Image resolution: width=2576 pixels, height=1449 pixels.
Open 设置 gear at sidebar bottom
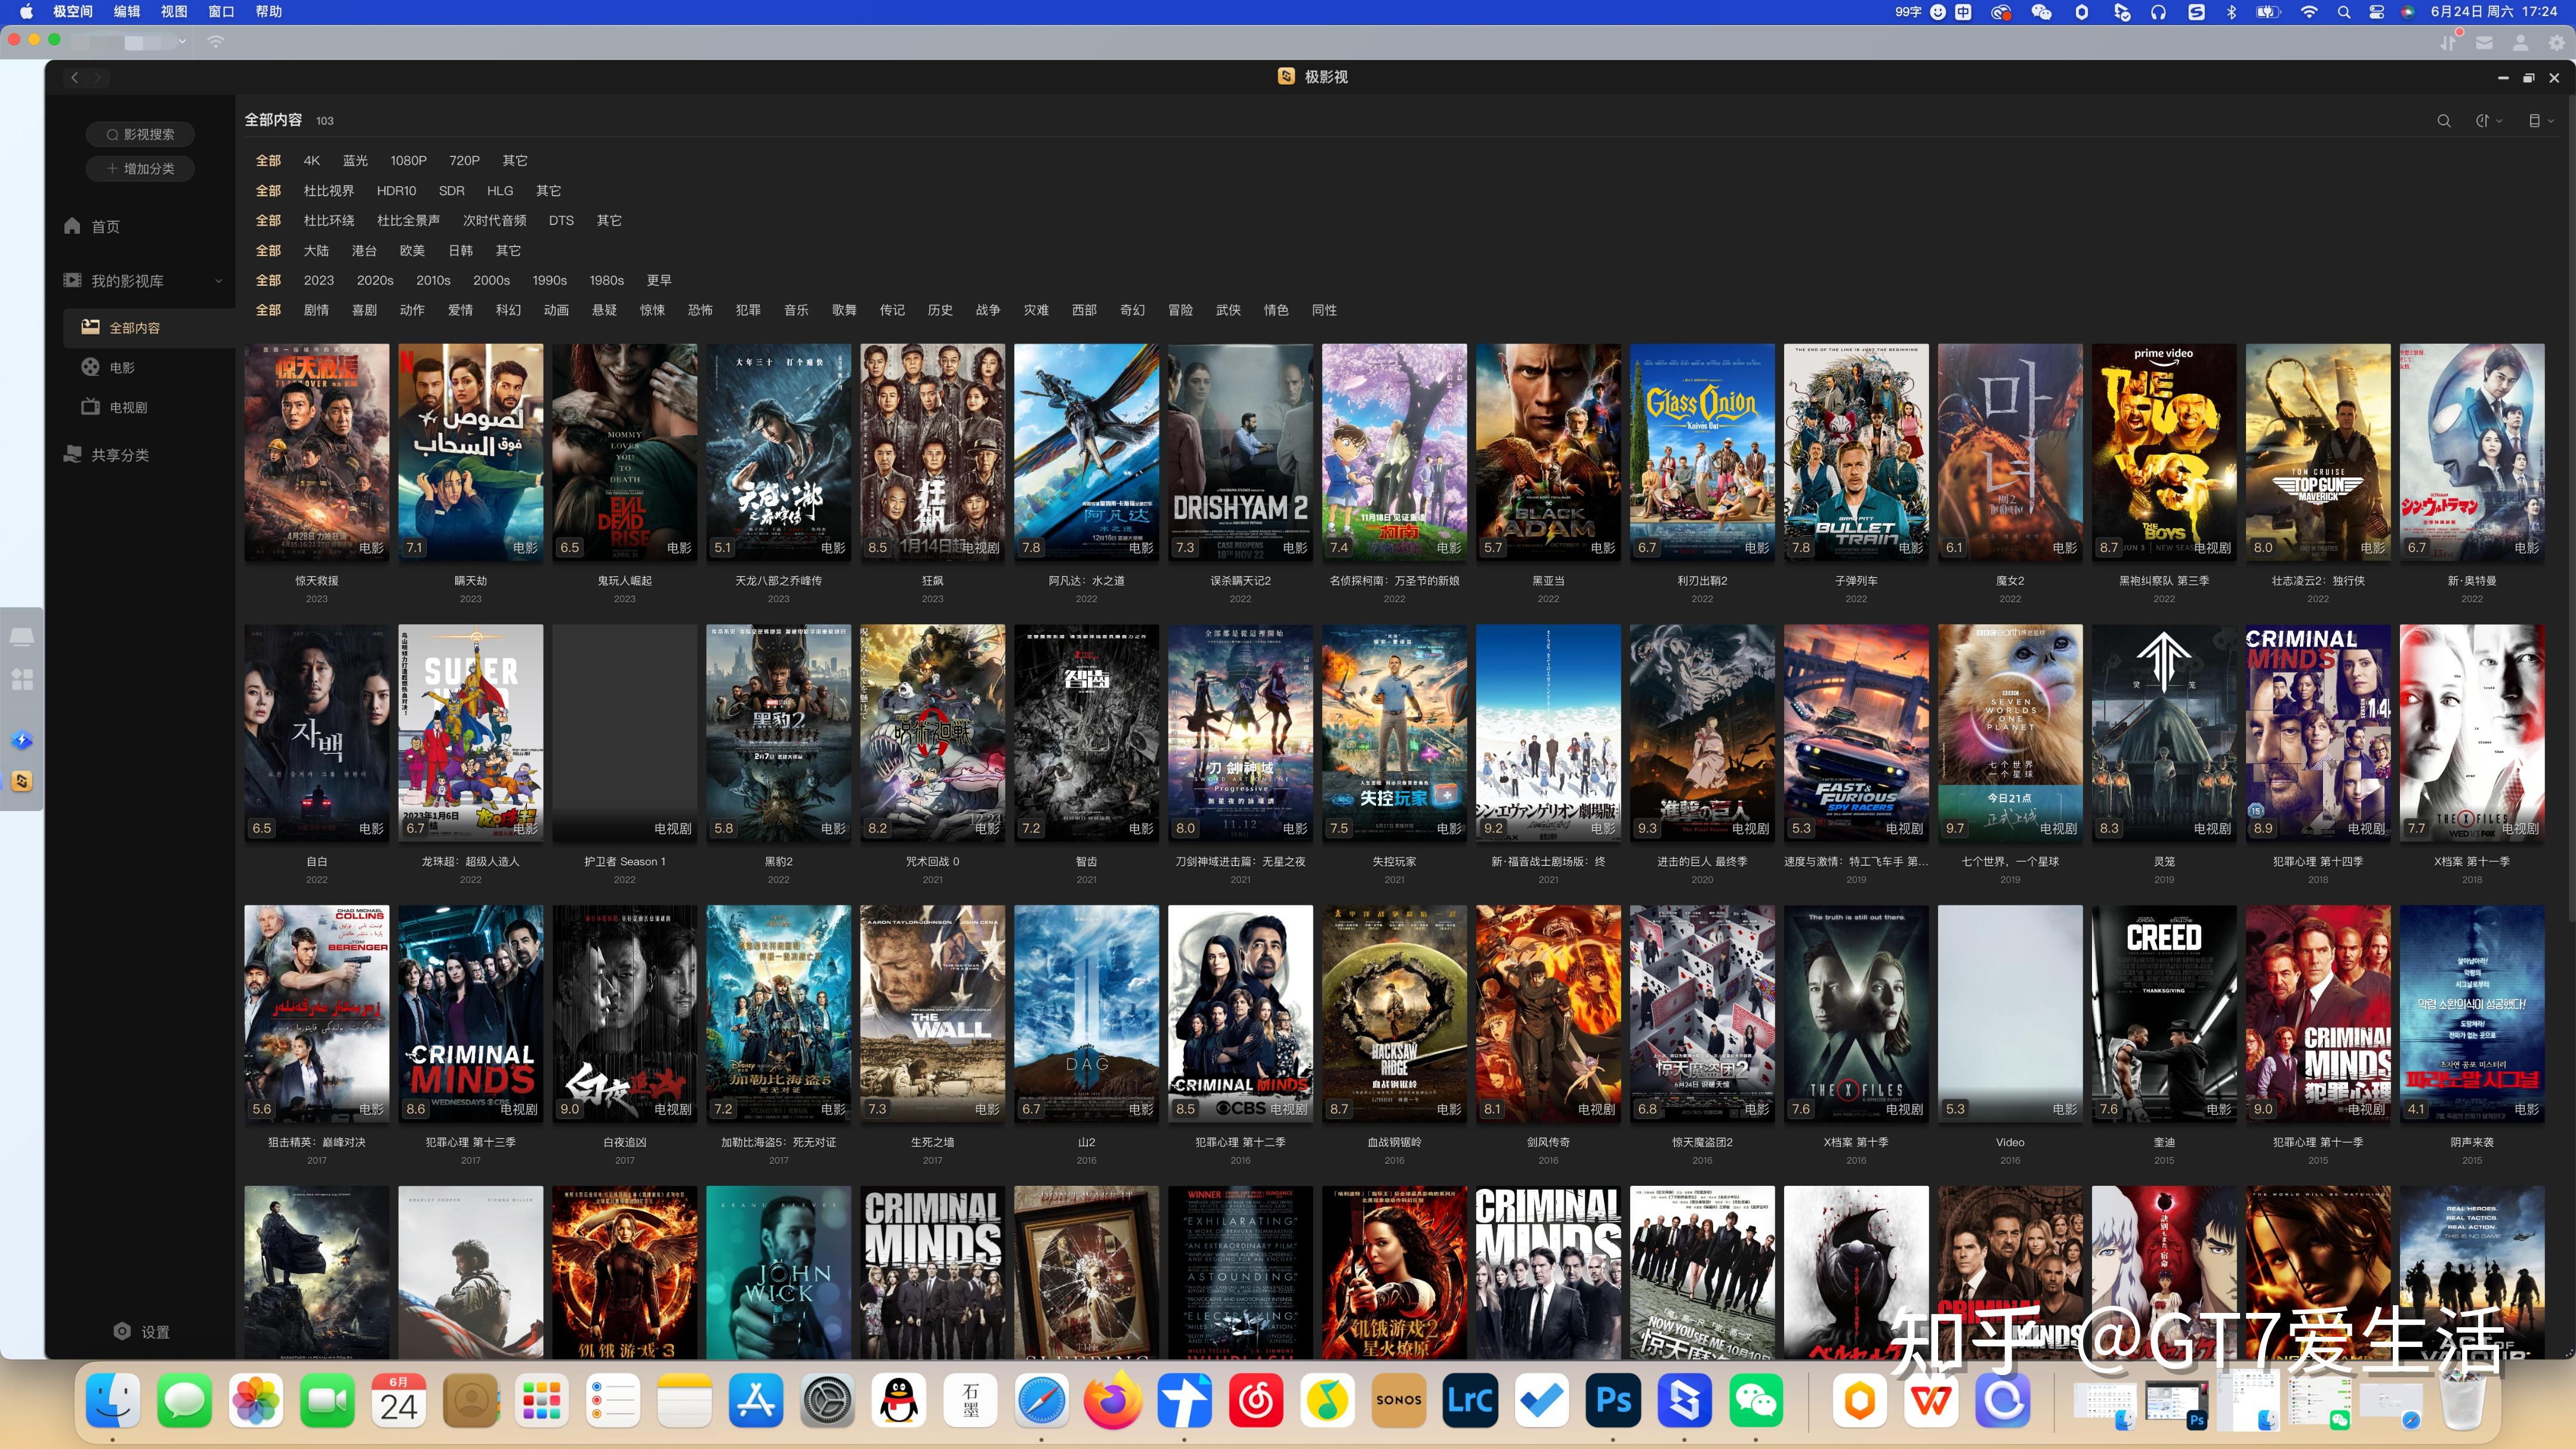click(123, 1331)
